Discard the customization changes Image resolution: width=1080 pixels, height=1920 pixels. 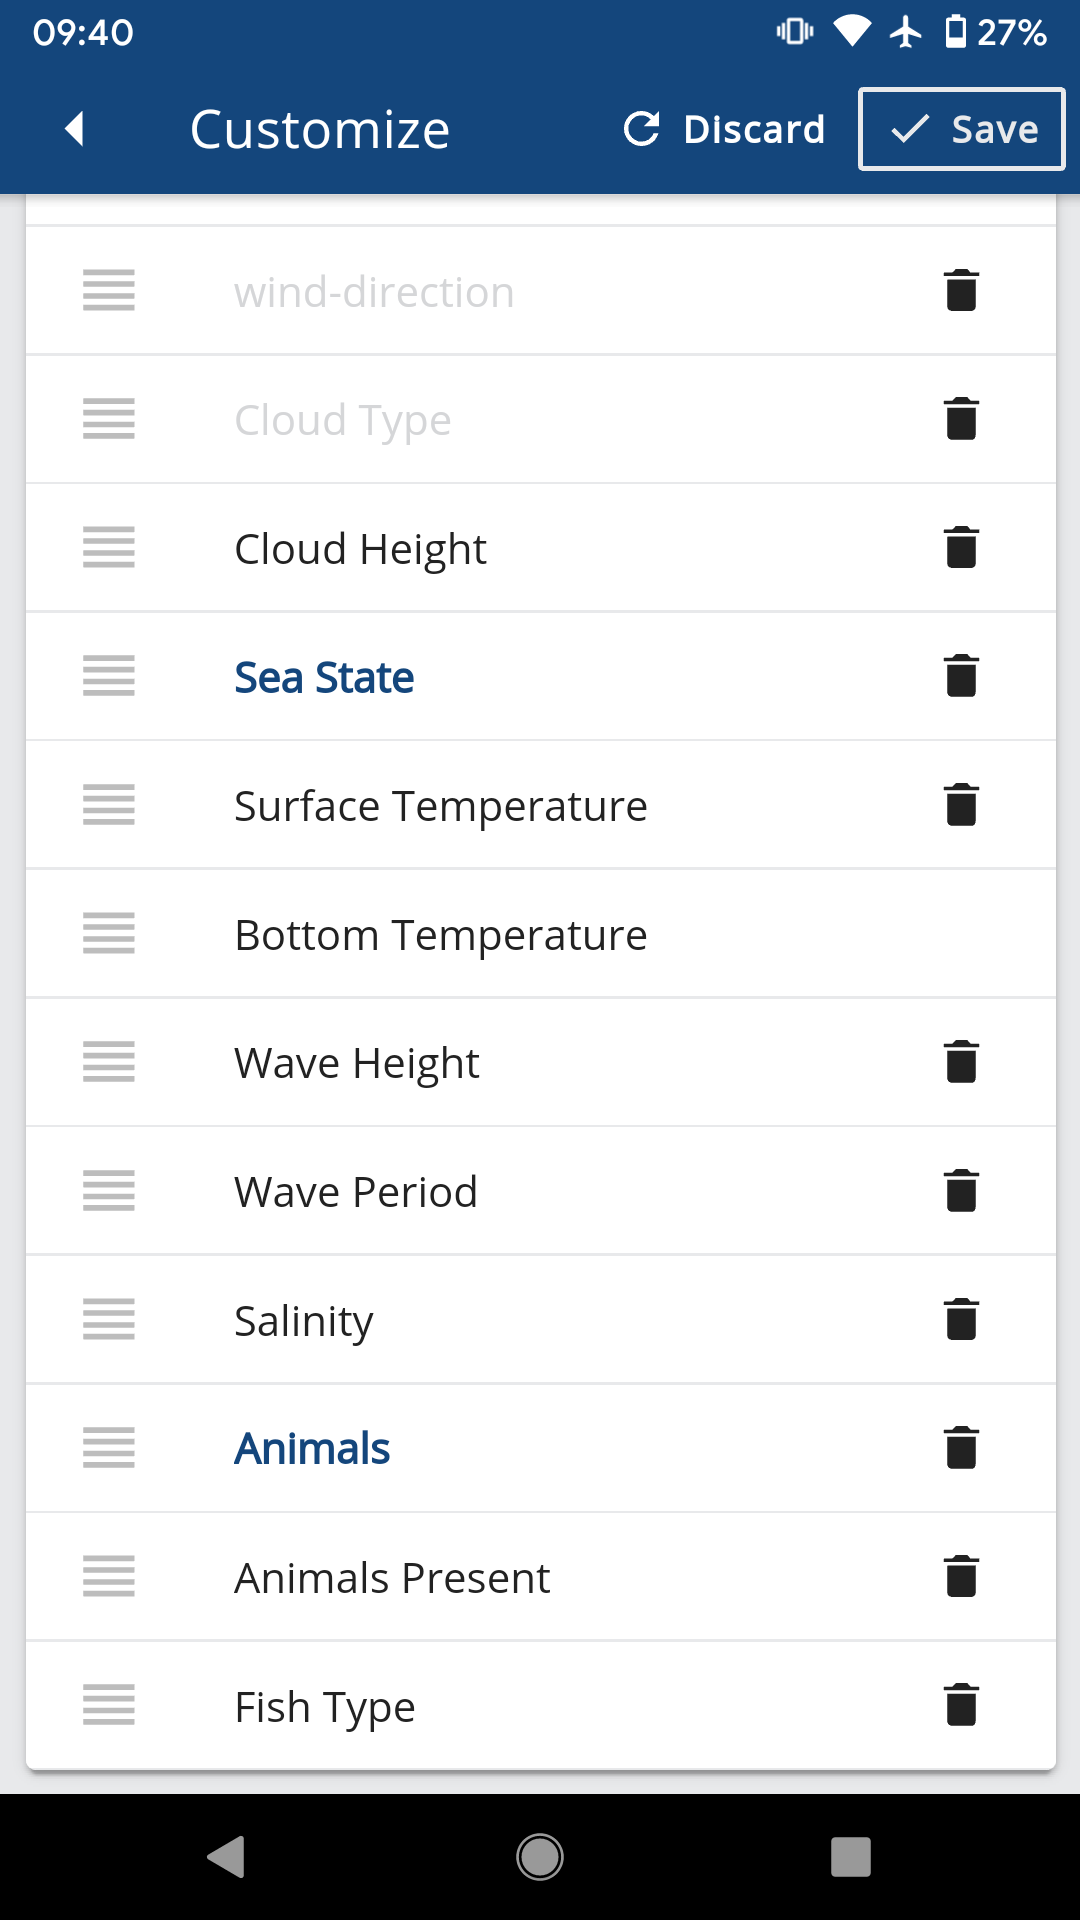pyautogui.click(x=725, y=129)
